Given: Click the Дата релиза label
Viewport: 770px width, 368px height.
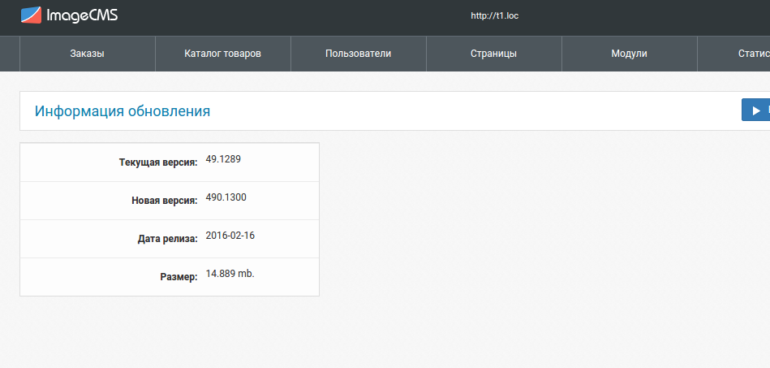Looking at the screenshot, I should [167, 239].
